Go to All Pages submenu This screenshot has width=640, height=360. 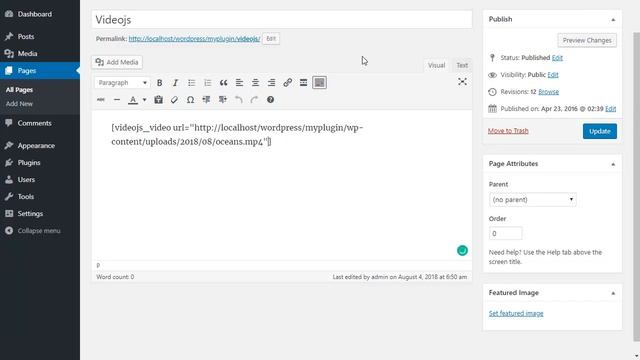tap(19, 90)
